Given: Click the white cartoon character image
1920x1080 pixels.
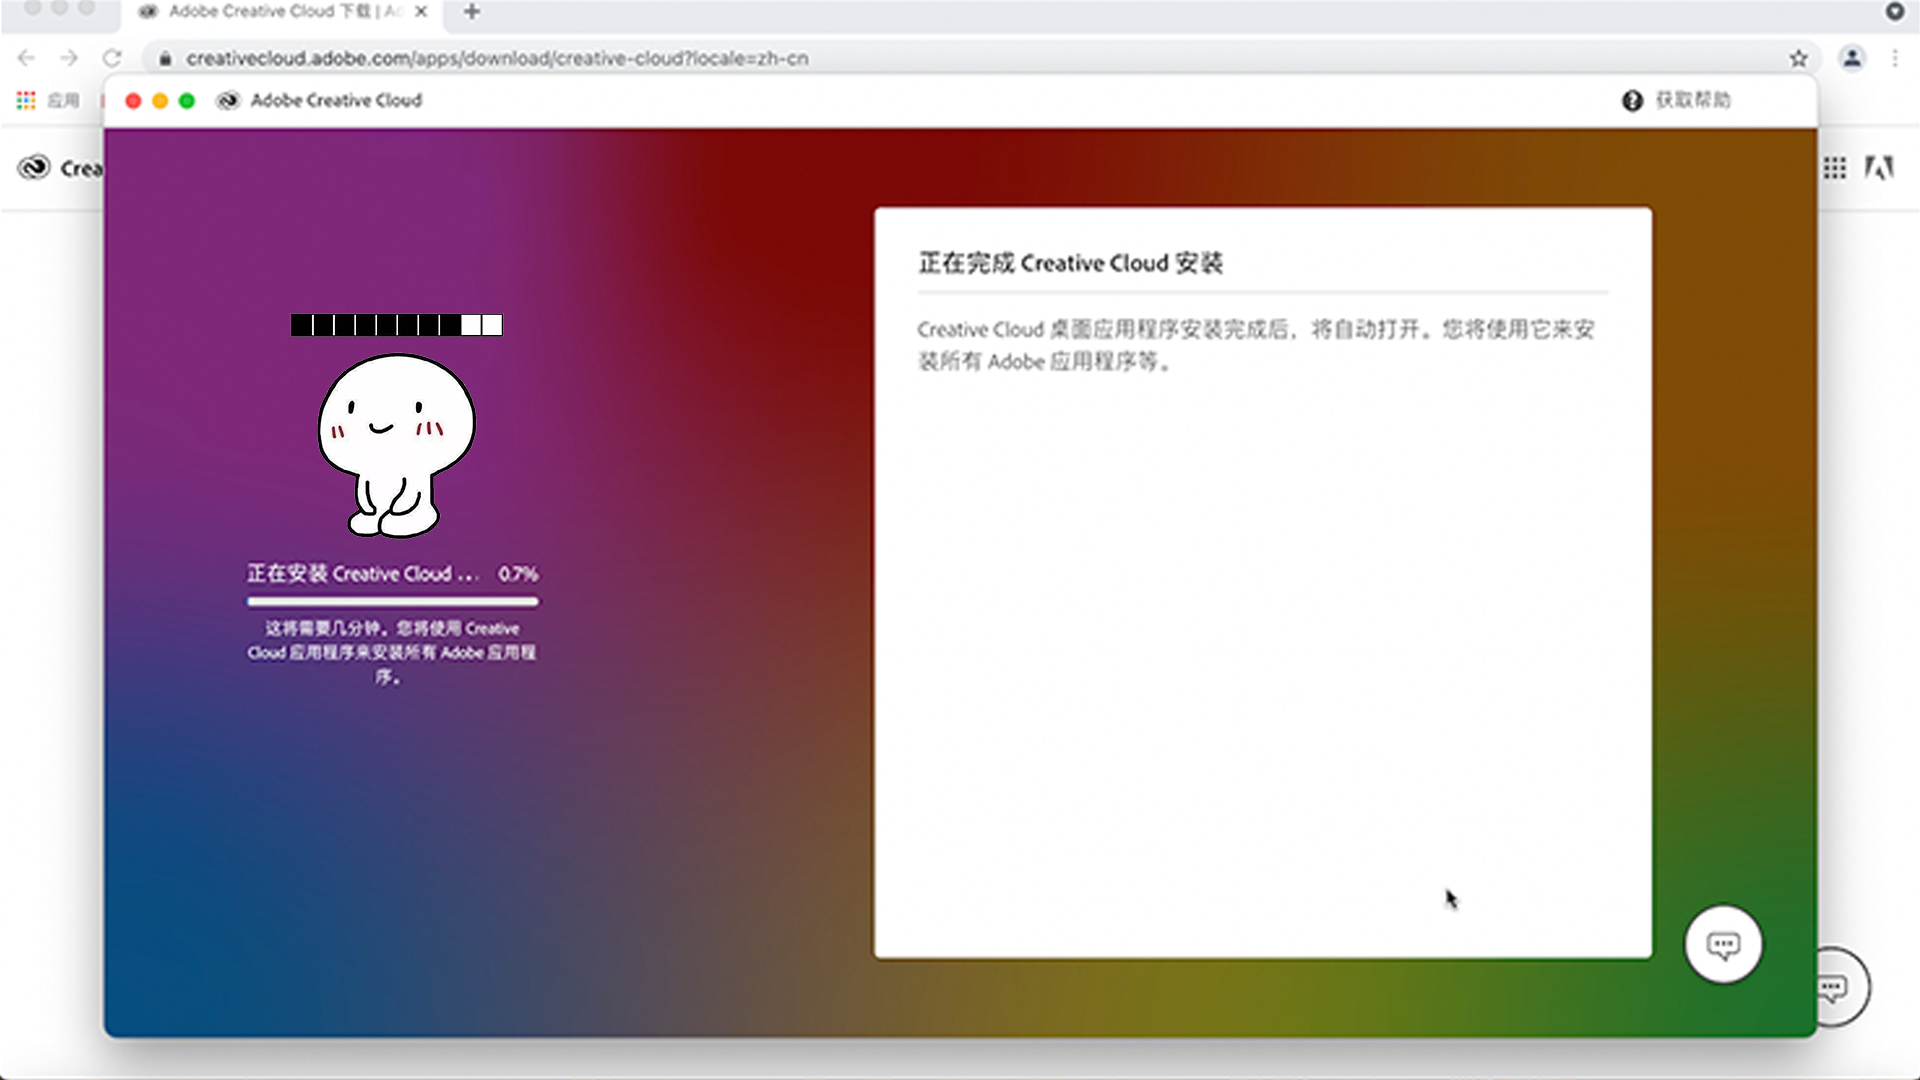Looking at the screenshot, I should pos(396,445).
